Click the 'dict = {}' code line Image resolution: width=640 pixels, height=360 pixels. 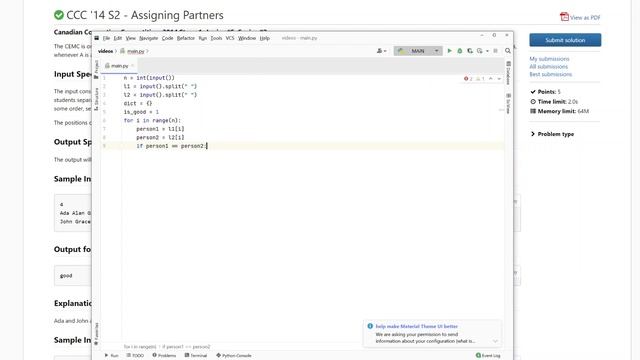[x=138, y=103]
